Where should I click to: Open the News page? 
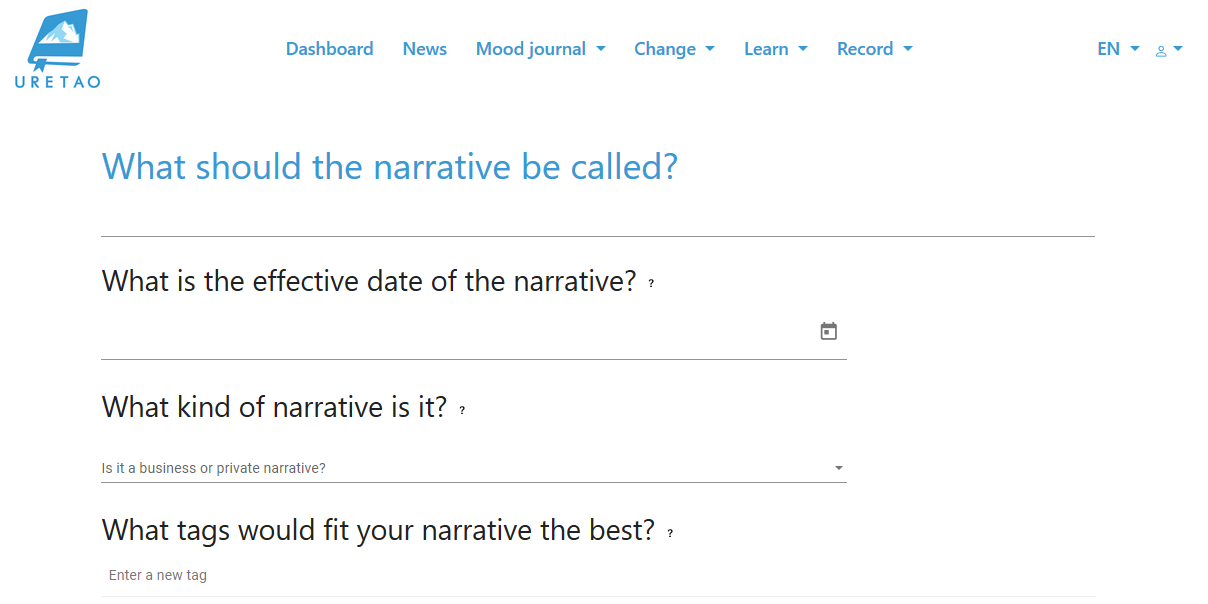[x=424, y=49]
